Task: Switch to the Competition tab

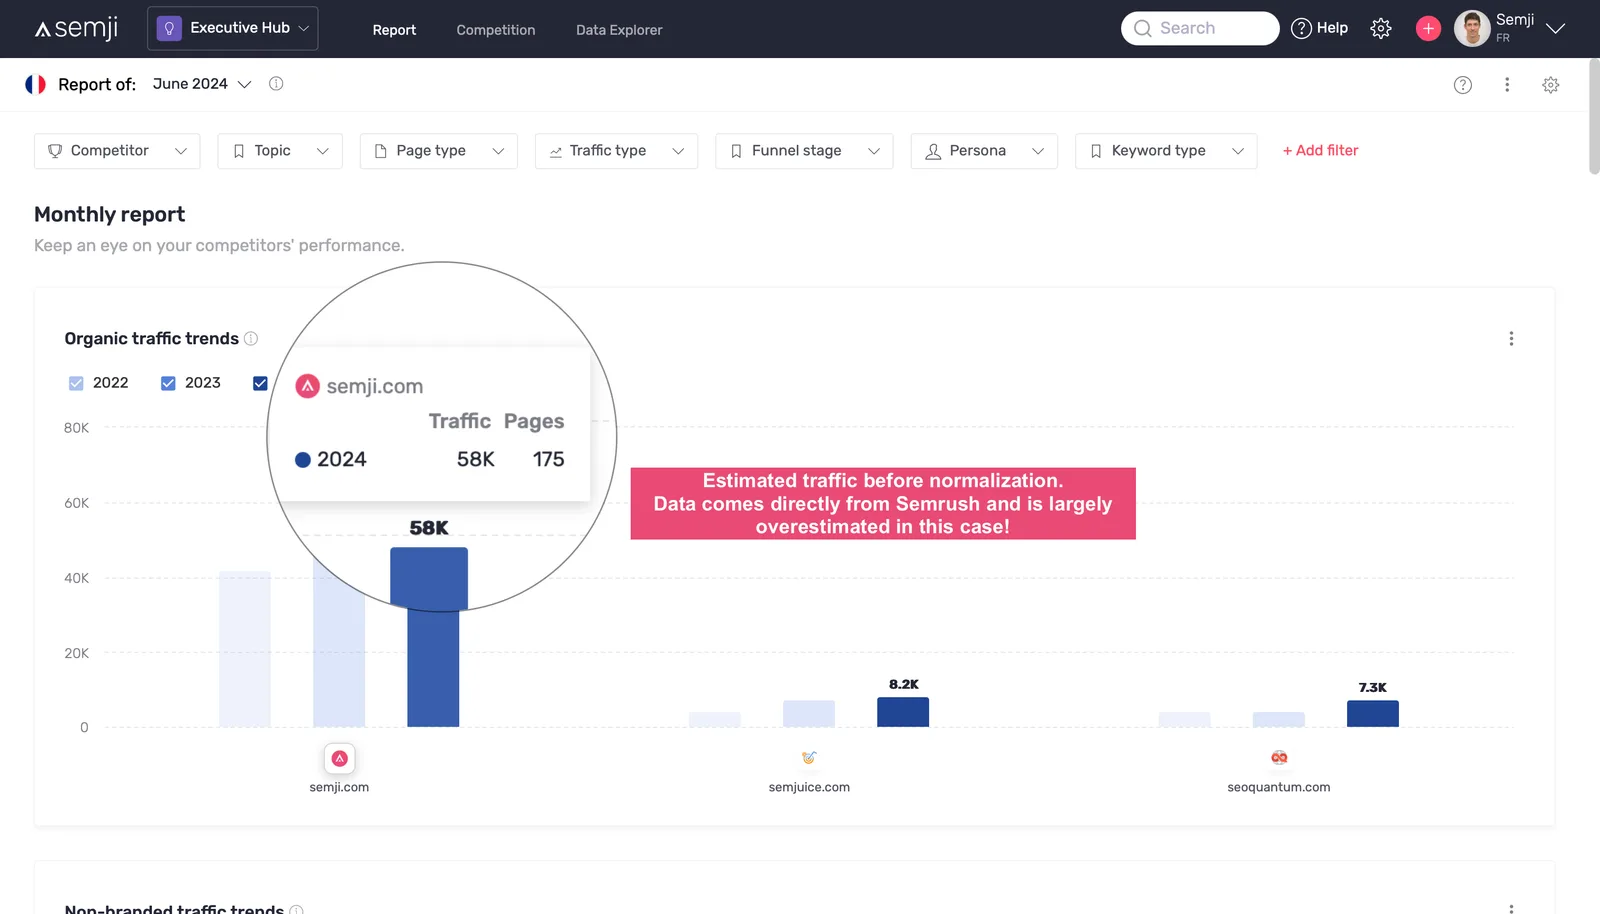Action: click(x=496, y=30)
